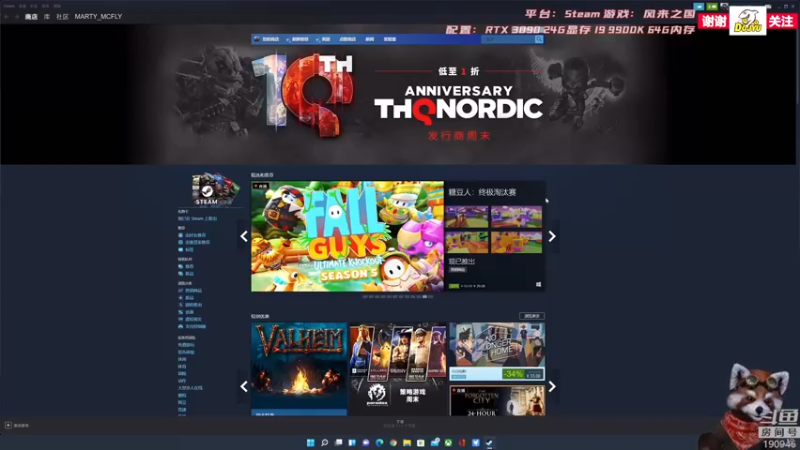The width and height of the screenshot is (800, 450).
Task: Open The Forgotten City offer capsule
Action: [x=497, y=401]
